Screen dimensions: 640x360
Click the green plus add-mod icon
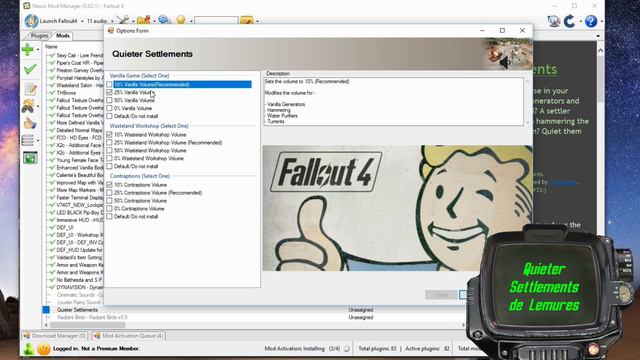[x=28, y=50]
